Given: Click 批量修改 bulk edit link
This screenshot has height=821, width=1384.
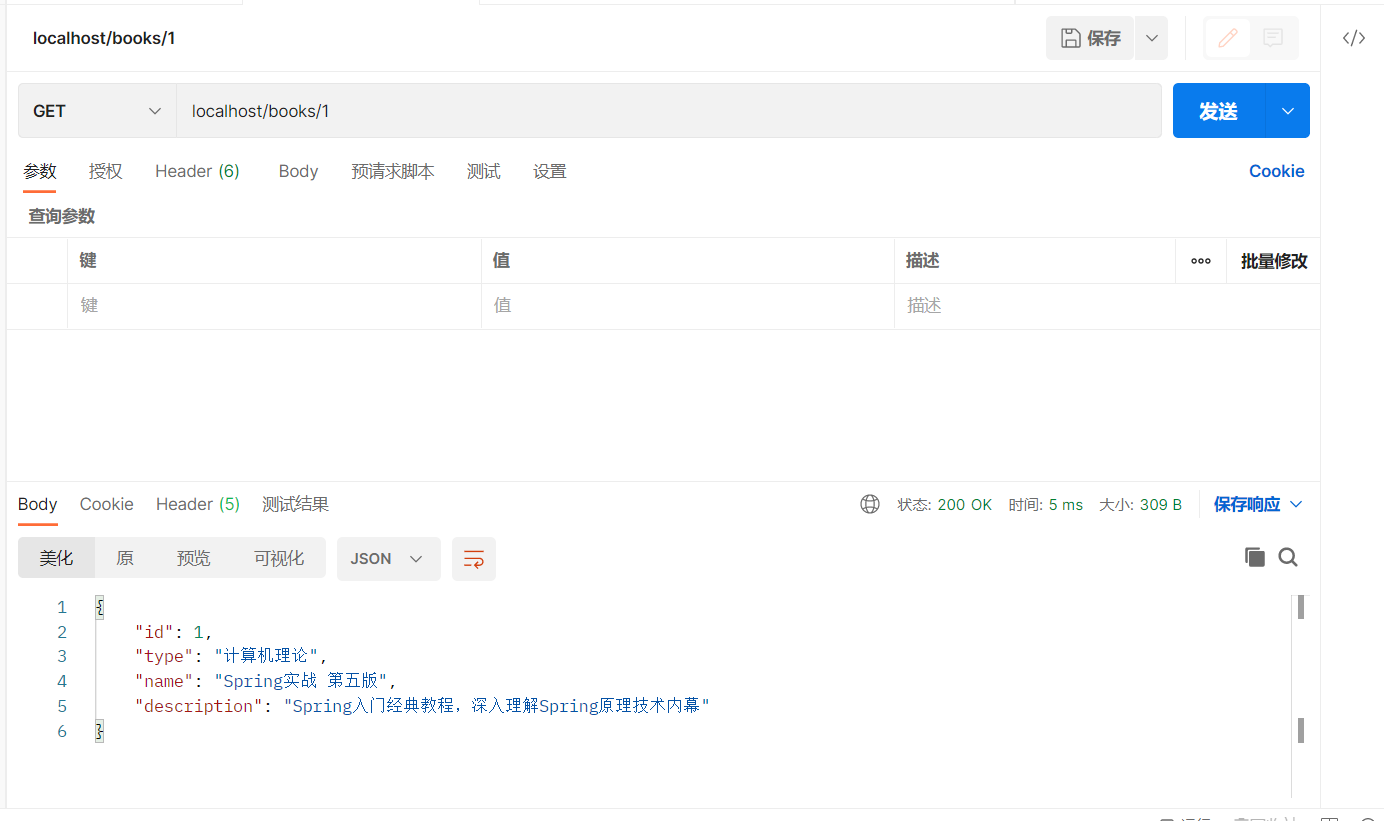Looking at the screenshot, I should [x=1274, y=261].
